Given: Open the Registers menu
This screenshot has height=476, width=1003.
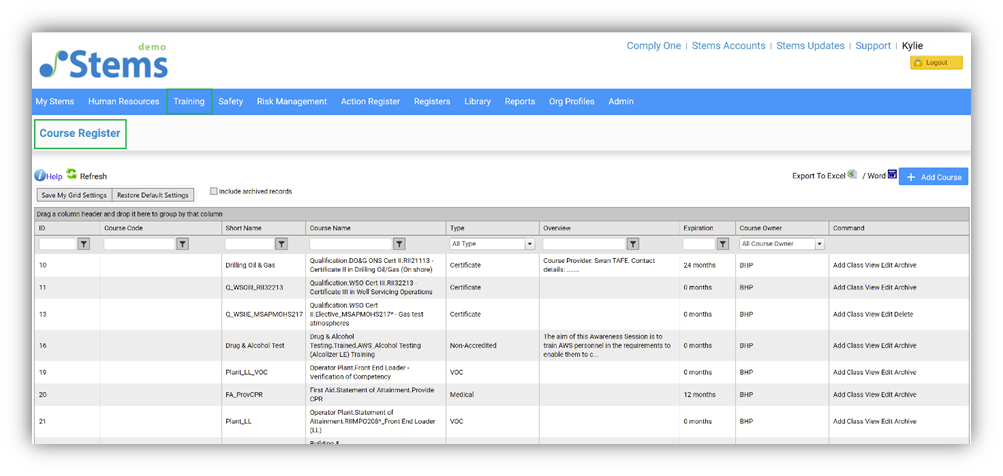Looking at the screenshot, I should (x=432, y=101).
